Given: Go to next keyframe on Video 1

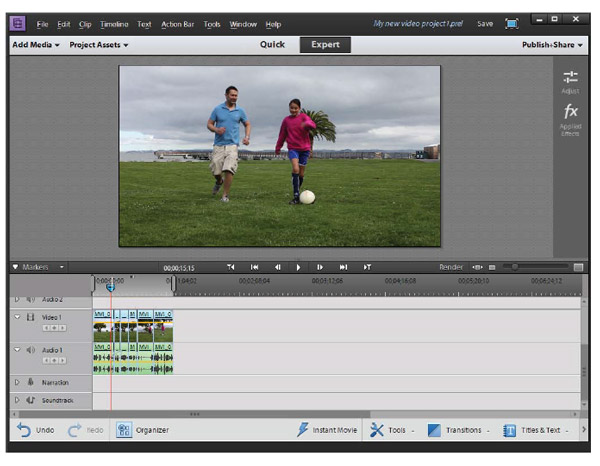Looking at the screenshot, I should (62, 328).
